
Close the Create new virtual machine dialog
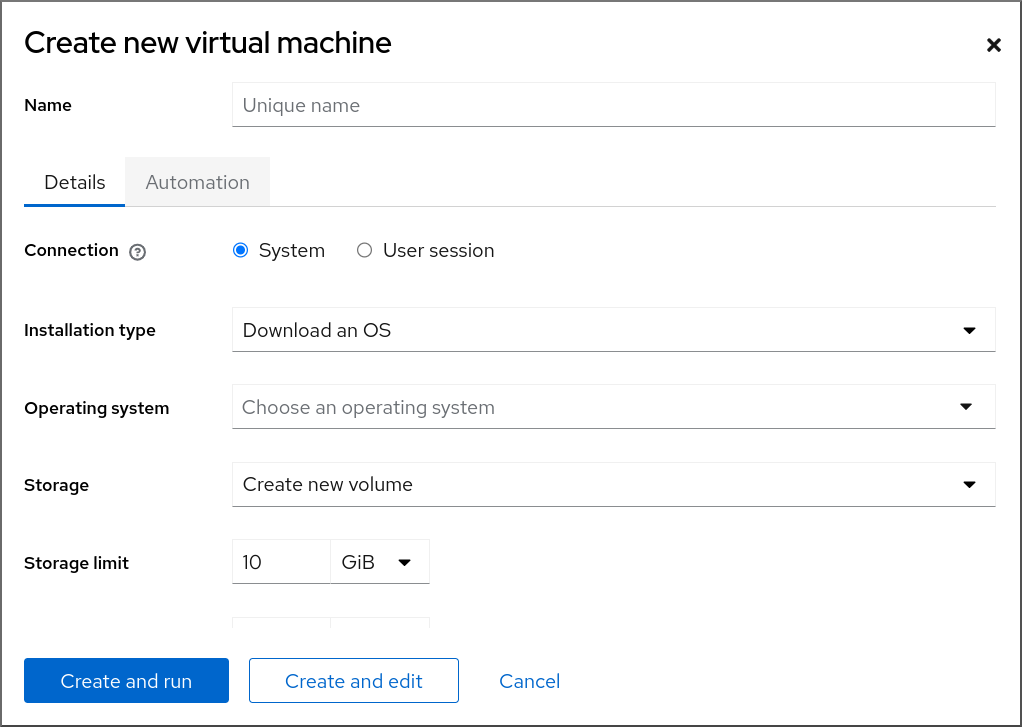coord(993,45)
